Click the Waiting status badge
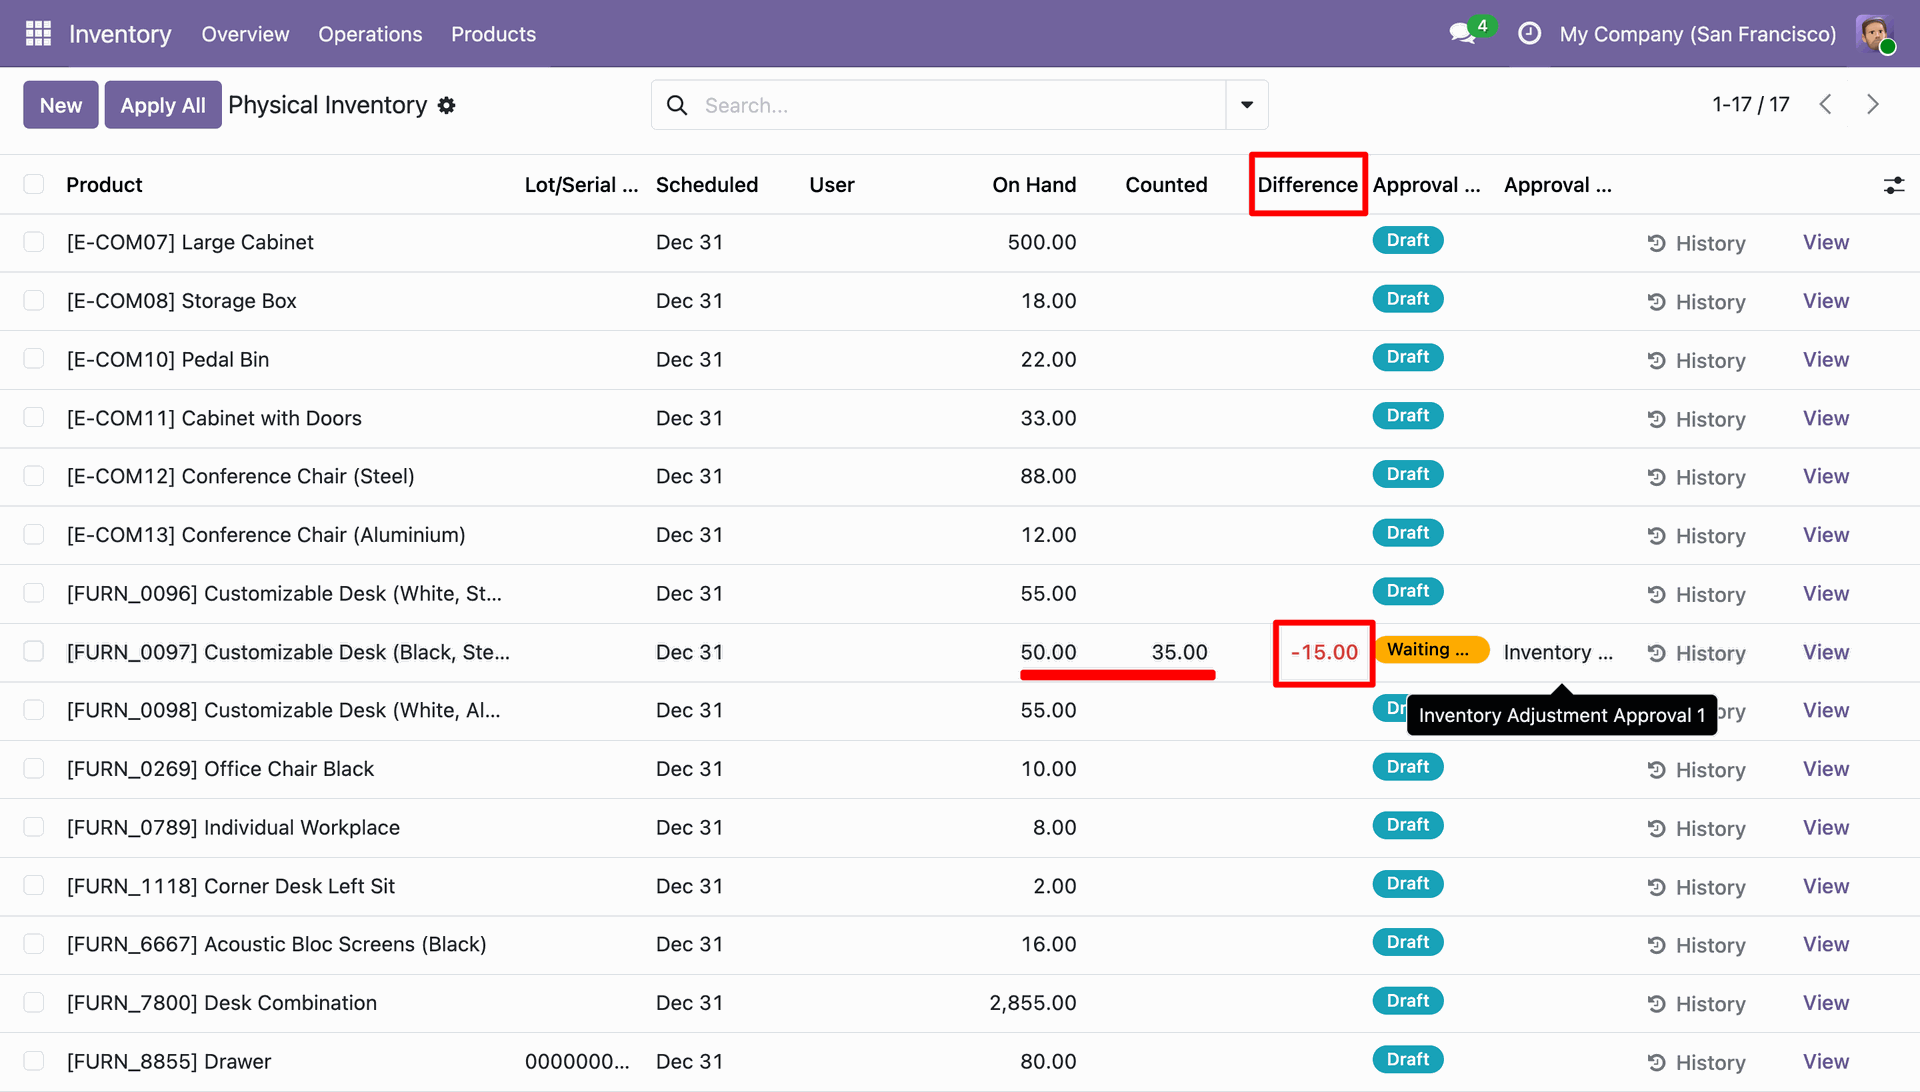The width and height of the screenshot is (1920, 1092). pyautogui.click(x=1430, y=650)
